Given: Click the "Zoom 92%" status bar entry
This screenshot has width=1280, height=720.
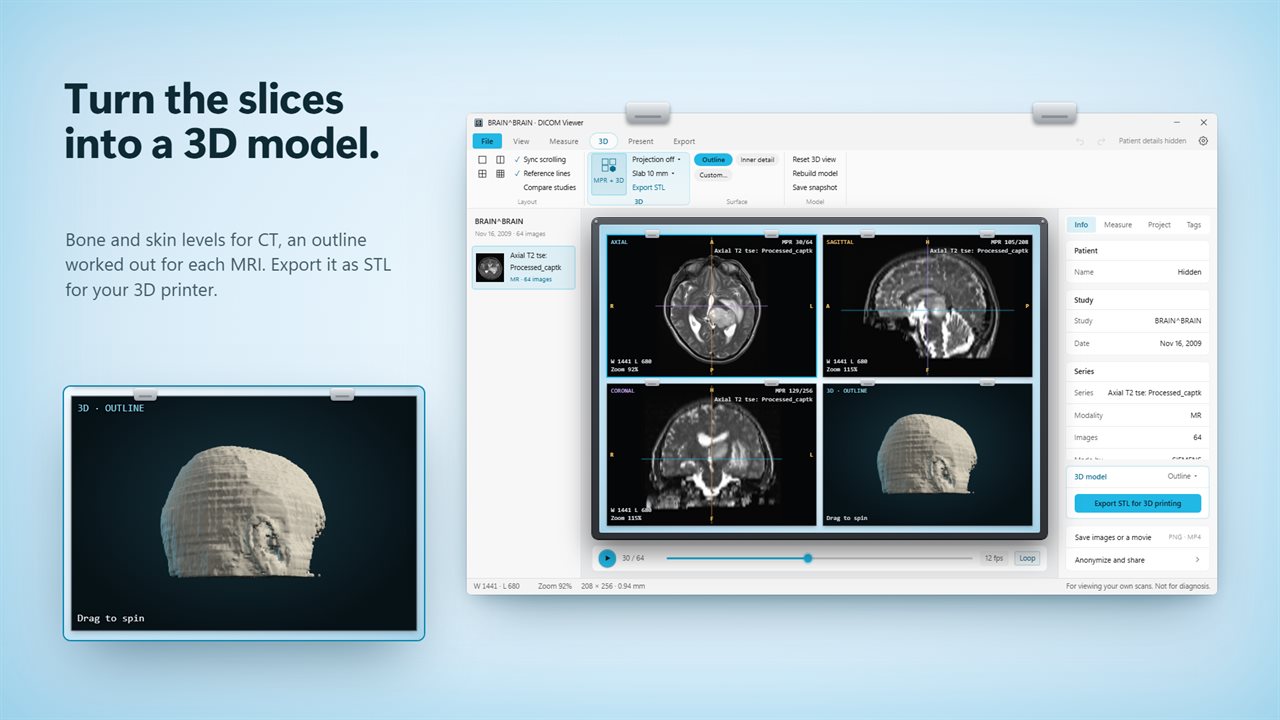Looking at the screenshot, I should pos(555,586).
